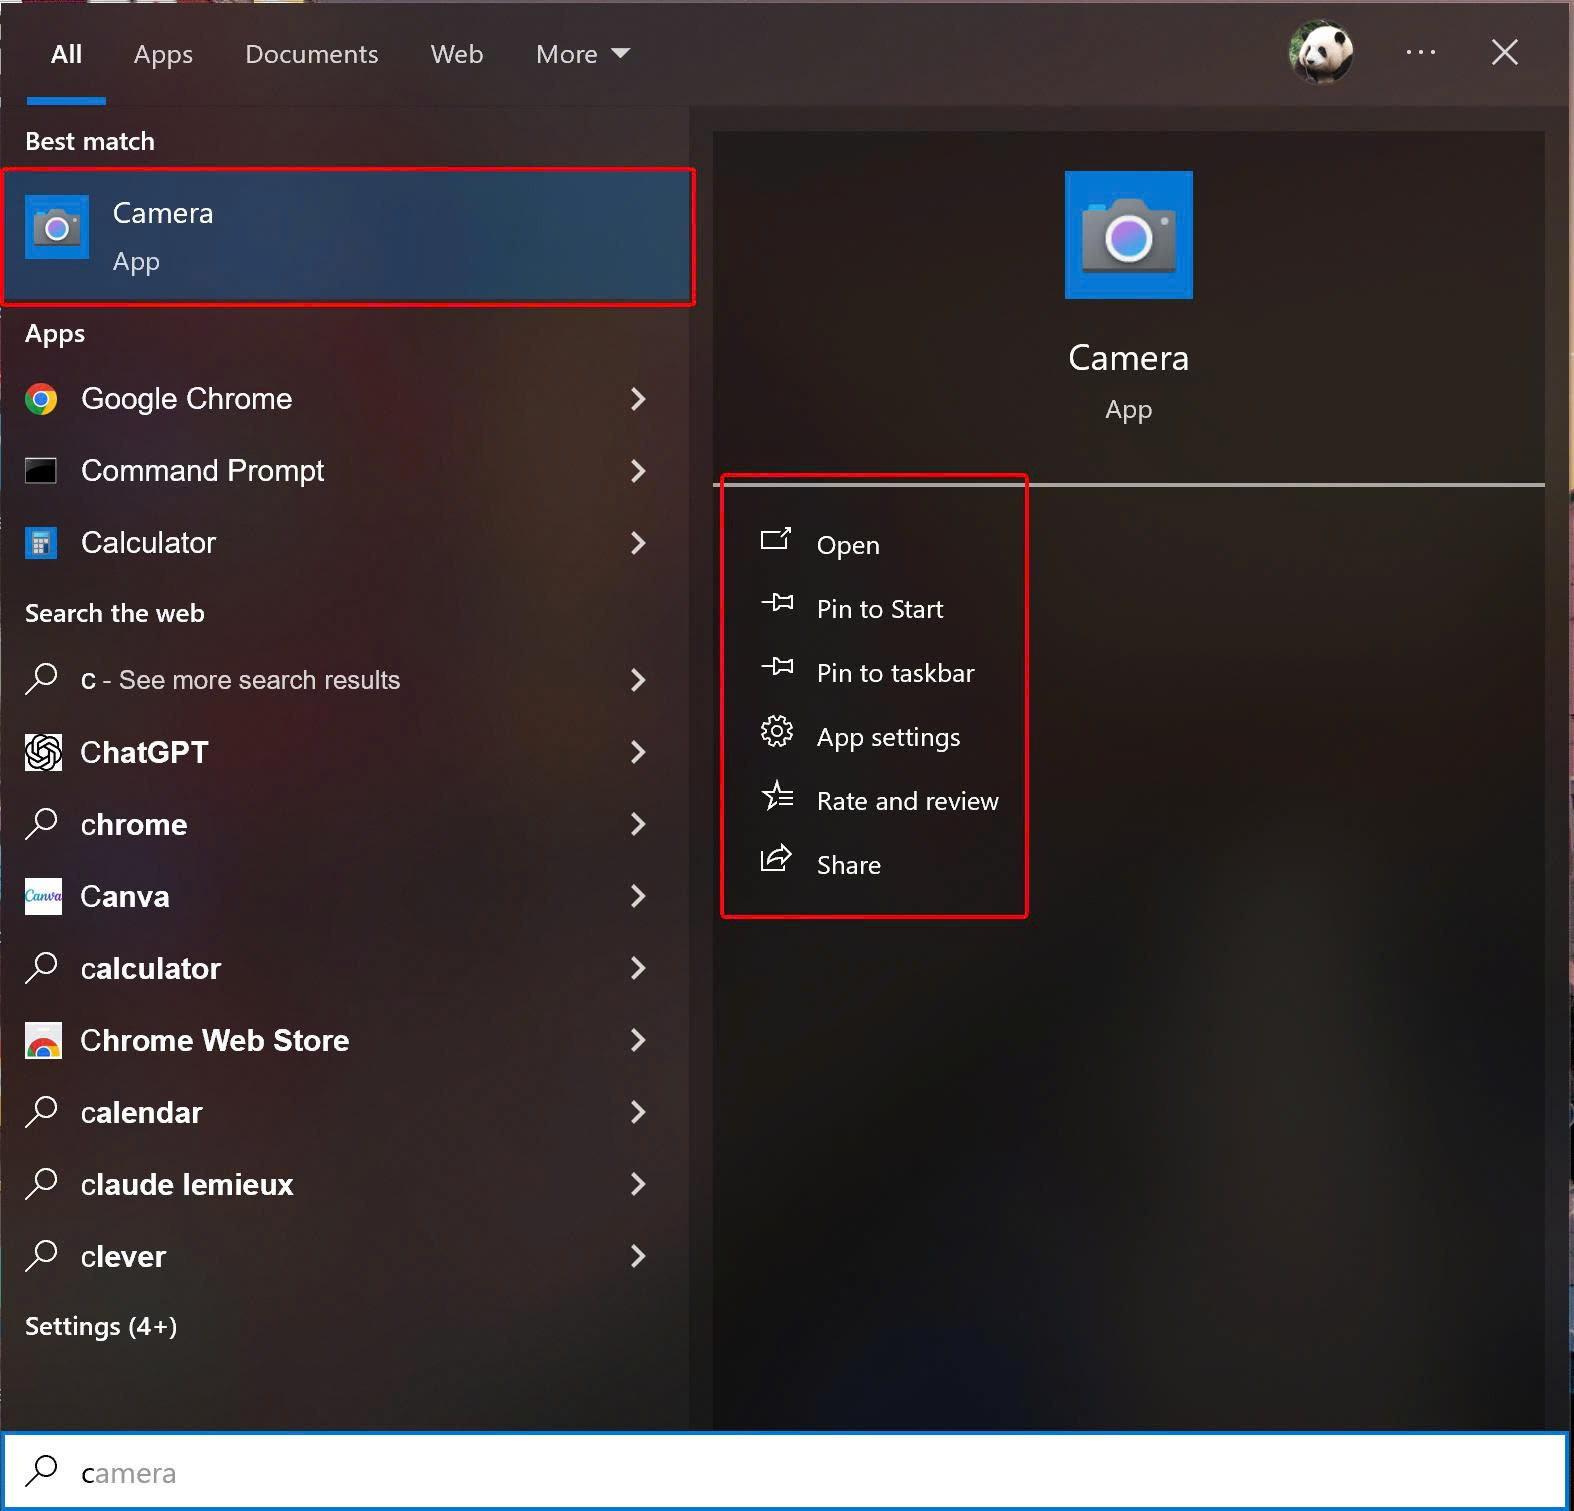Expand Chrome Web Store chevron

(638, 1040)
